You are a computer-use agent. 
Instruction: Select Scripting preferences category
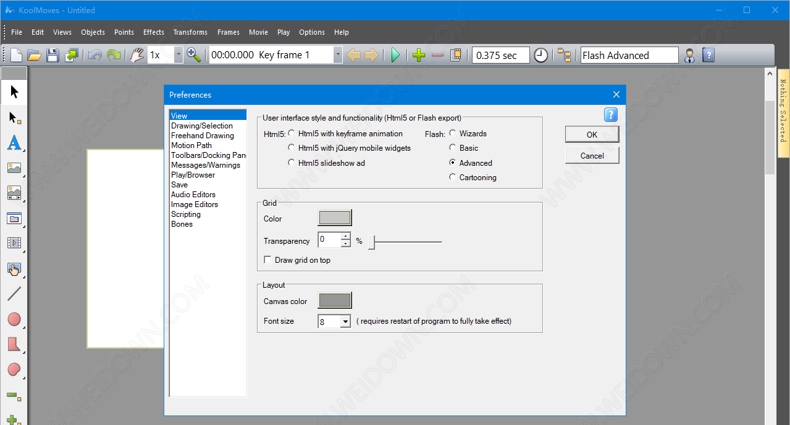(185, 214)
